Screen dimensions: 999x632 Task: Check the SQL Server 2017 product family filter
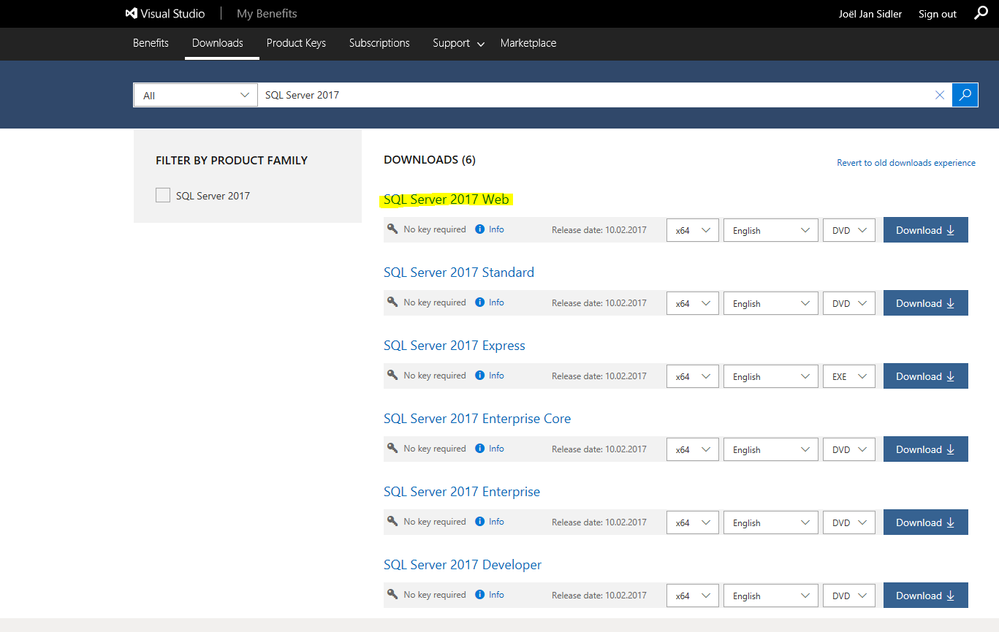[x=163, y=195]
